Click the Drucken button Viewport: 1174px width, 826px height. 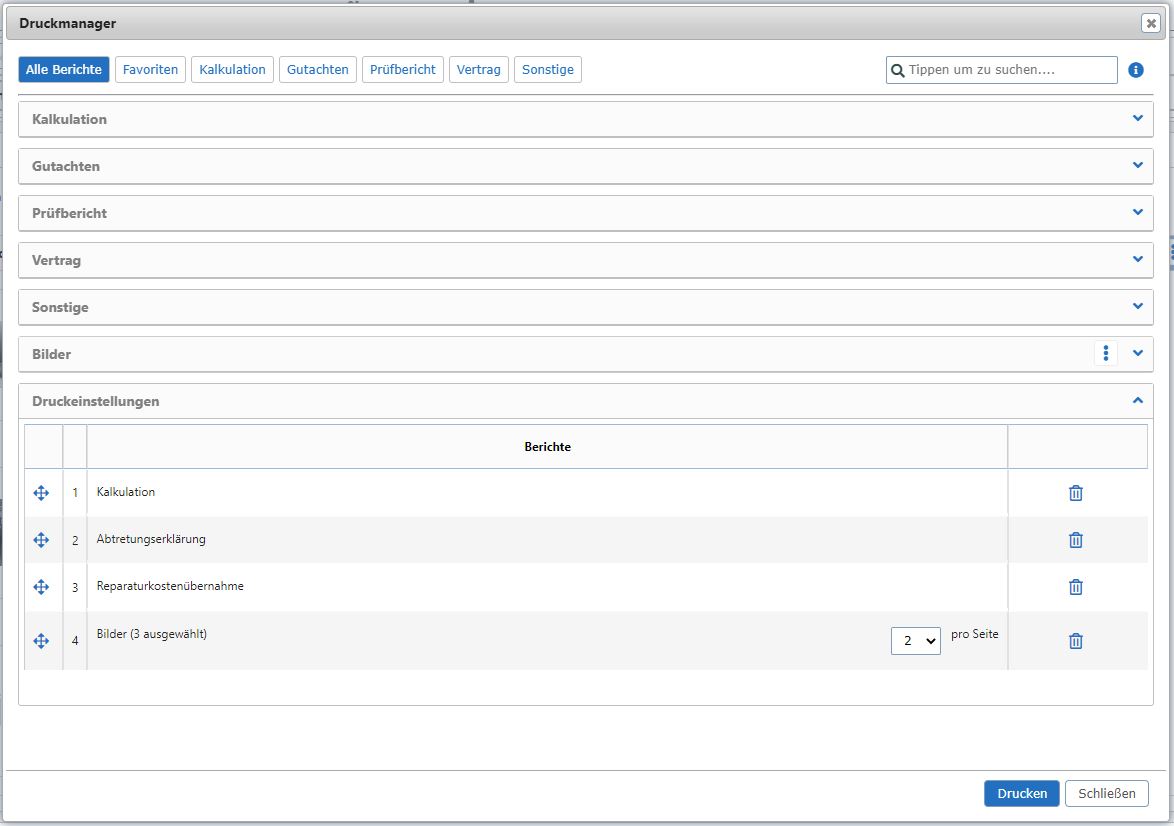coord(1021,793)
